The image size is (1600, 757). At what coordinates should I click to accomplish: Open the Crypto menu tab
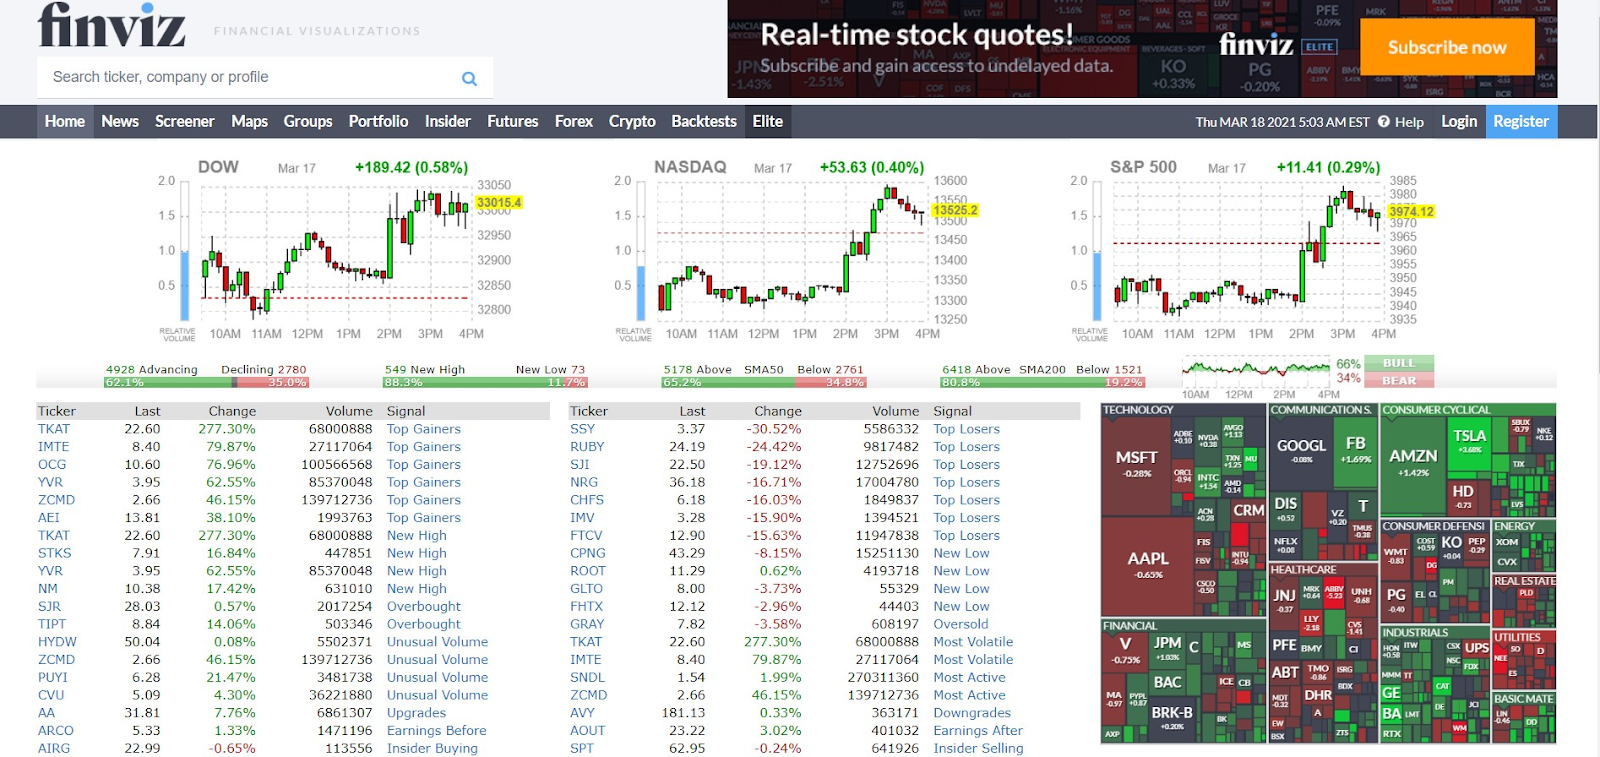(632, 122)
